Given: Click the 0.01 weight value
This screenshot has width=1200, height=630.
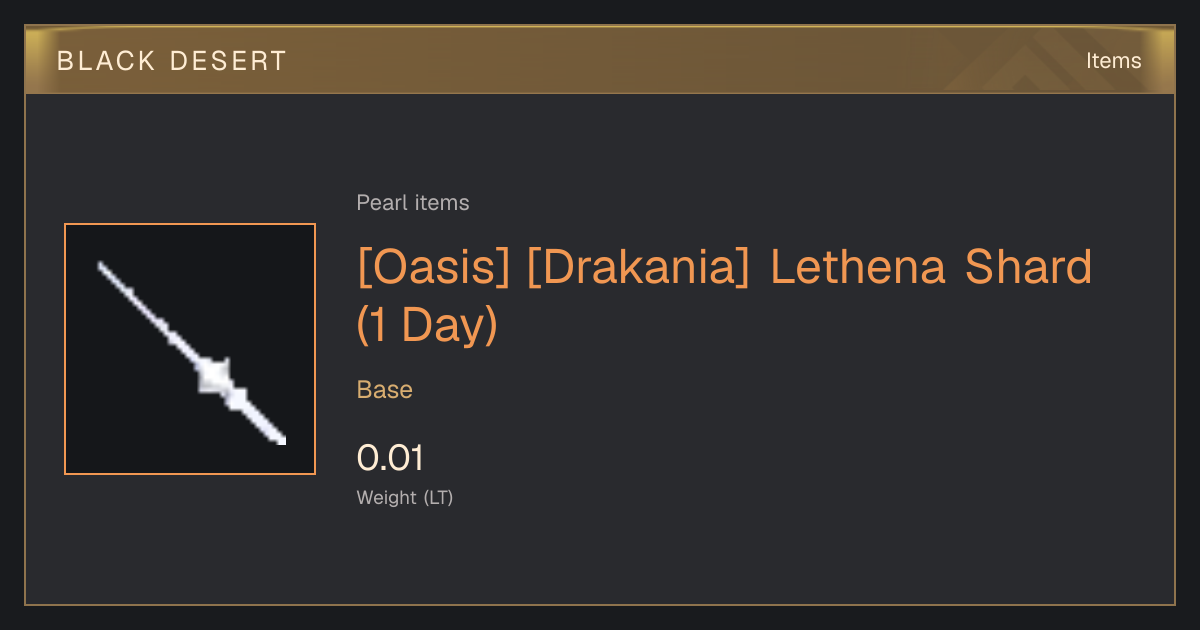Looking at the screenshot, I should [x=391, y=458].
